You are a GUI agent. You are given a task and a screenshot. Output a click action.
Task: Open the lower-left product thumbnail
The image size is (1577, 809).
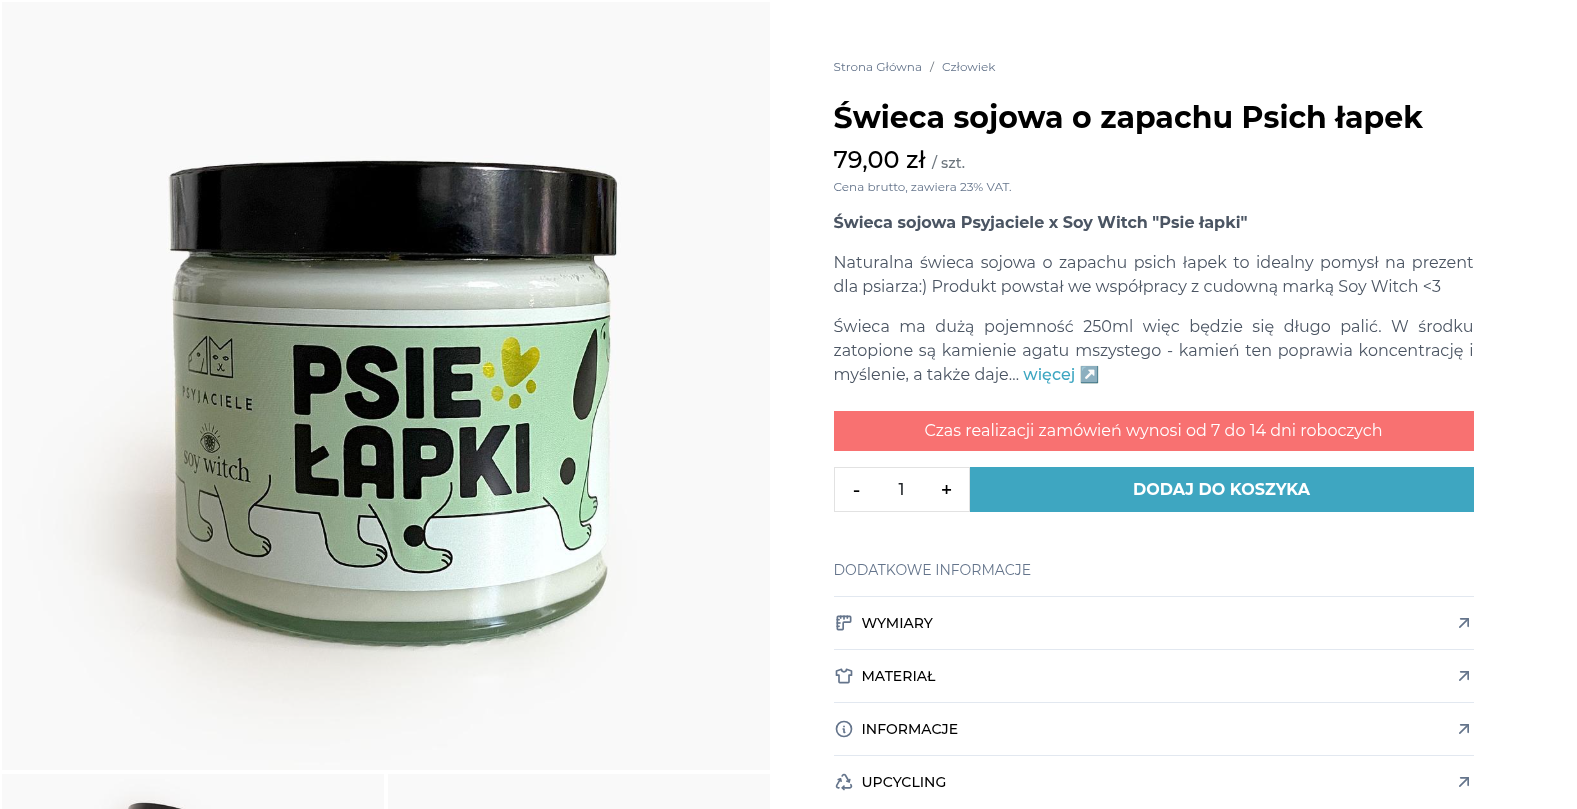click(193, 791)
